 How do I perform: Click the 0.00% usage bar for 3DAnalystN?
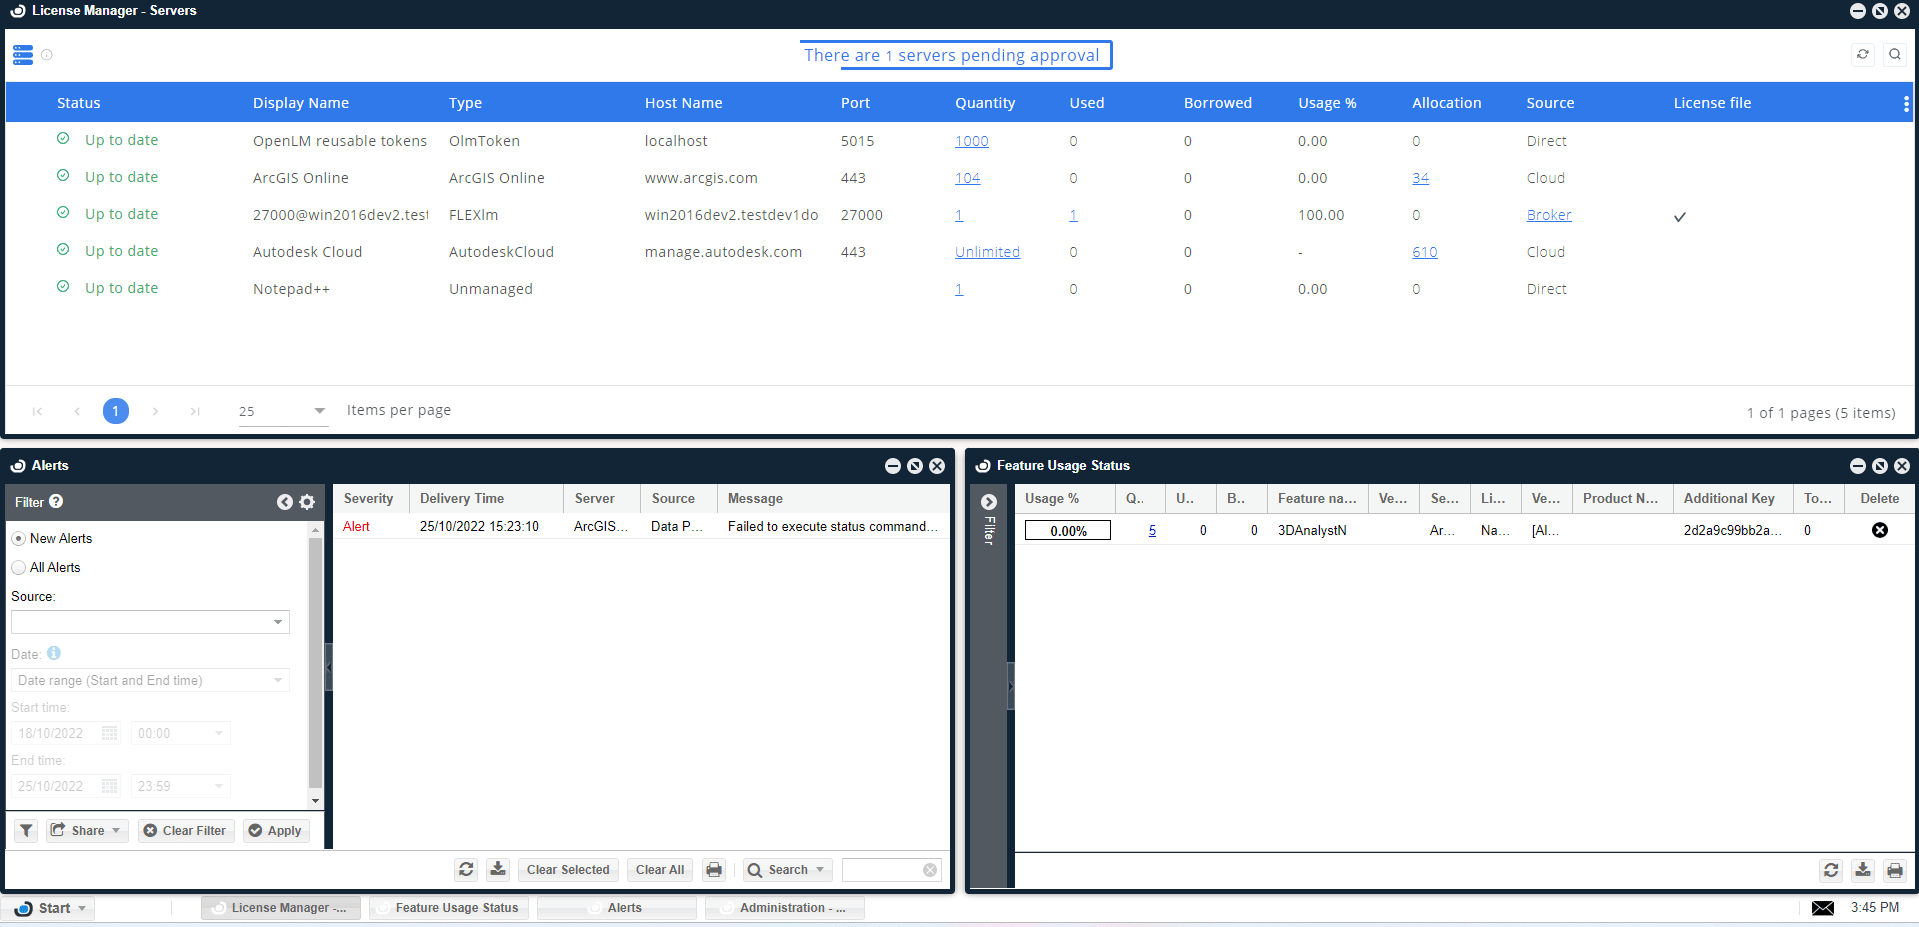coord(1067,530)
